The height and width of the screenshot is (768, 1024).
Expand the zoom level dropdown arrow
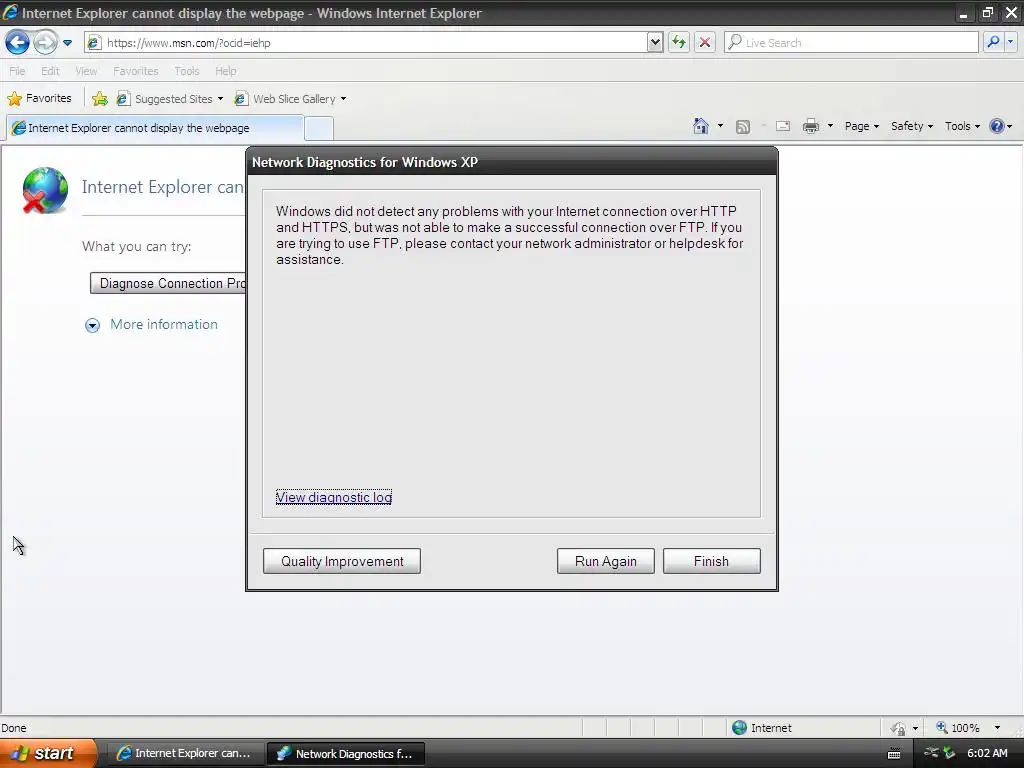997,728
